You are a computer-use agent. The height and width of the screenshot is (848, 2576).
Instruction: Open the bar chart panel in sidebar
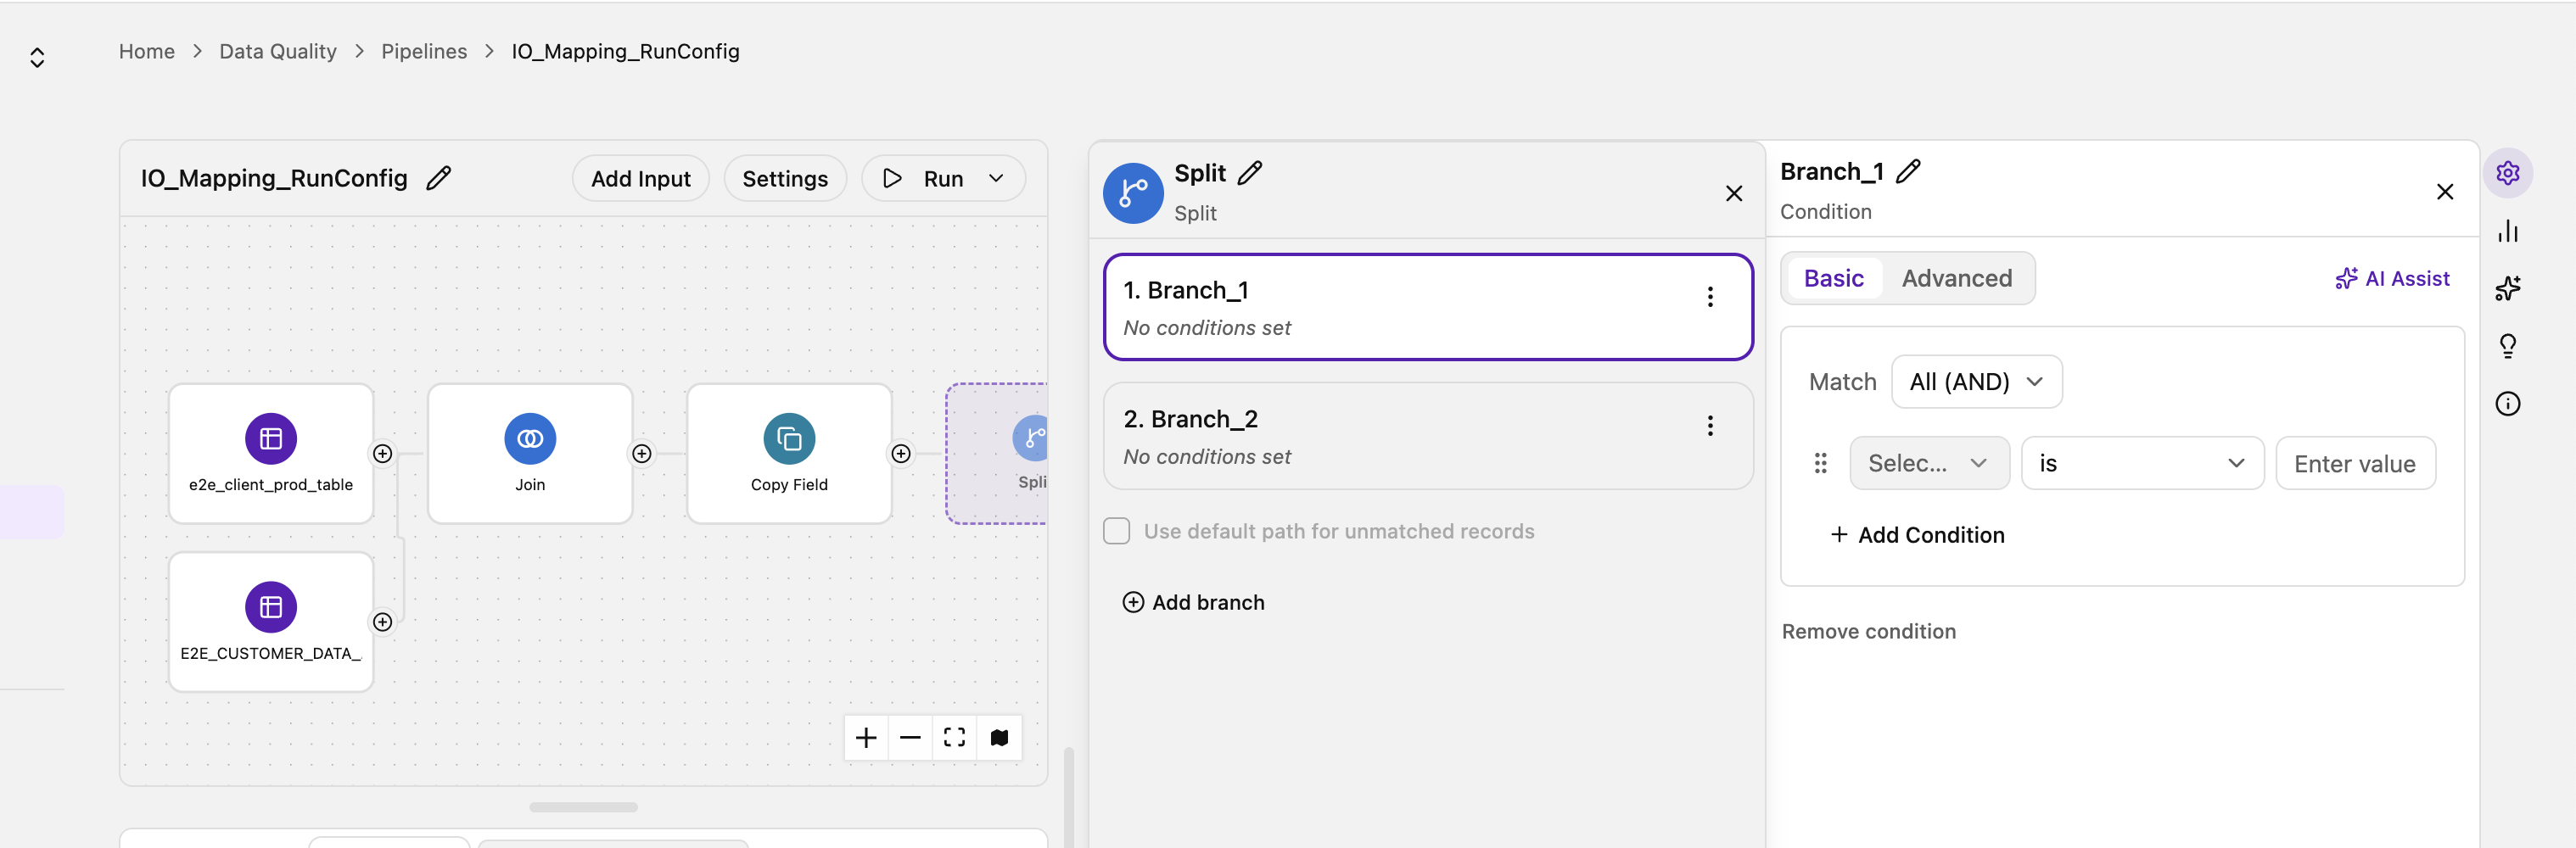tap(2508, 231)
